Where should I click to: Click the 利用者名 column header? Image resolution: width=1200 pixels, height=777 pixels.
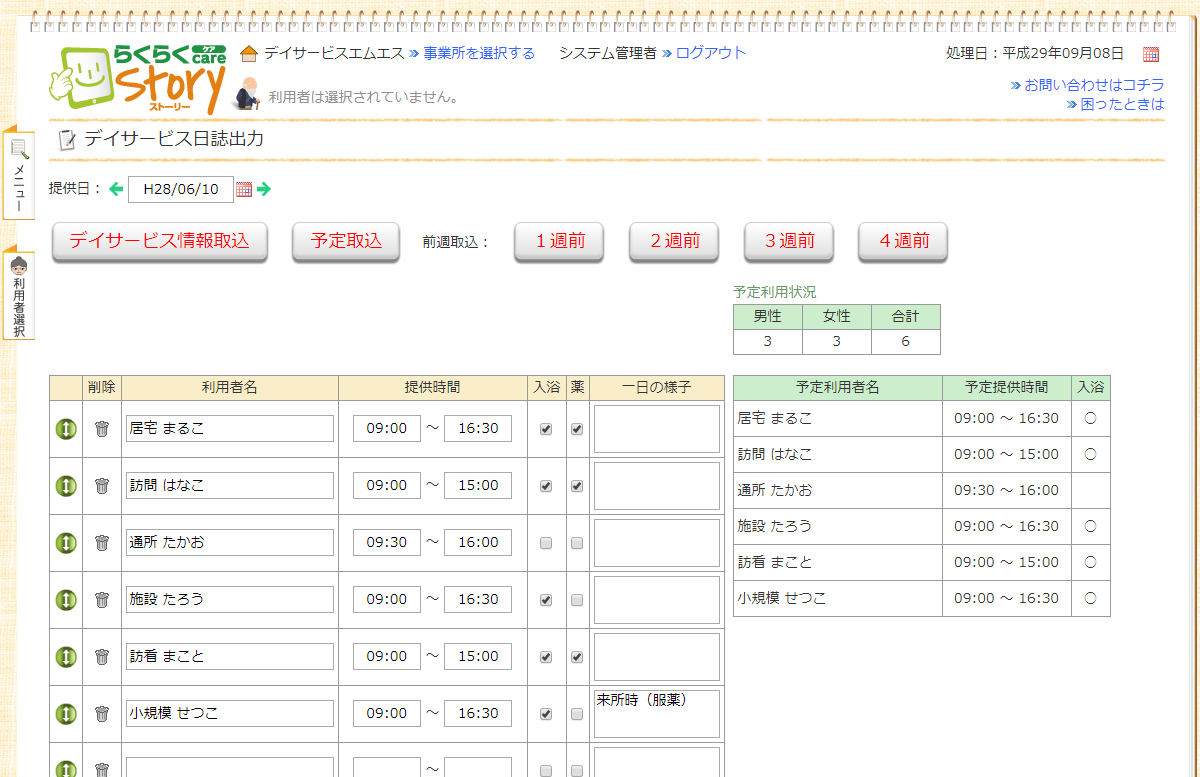(230, 388)
